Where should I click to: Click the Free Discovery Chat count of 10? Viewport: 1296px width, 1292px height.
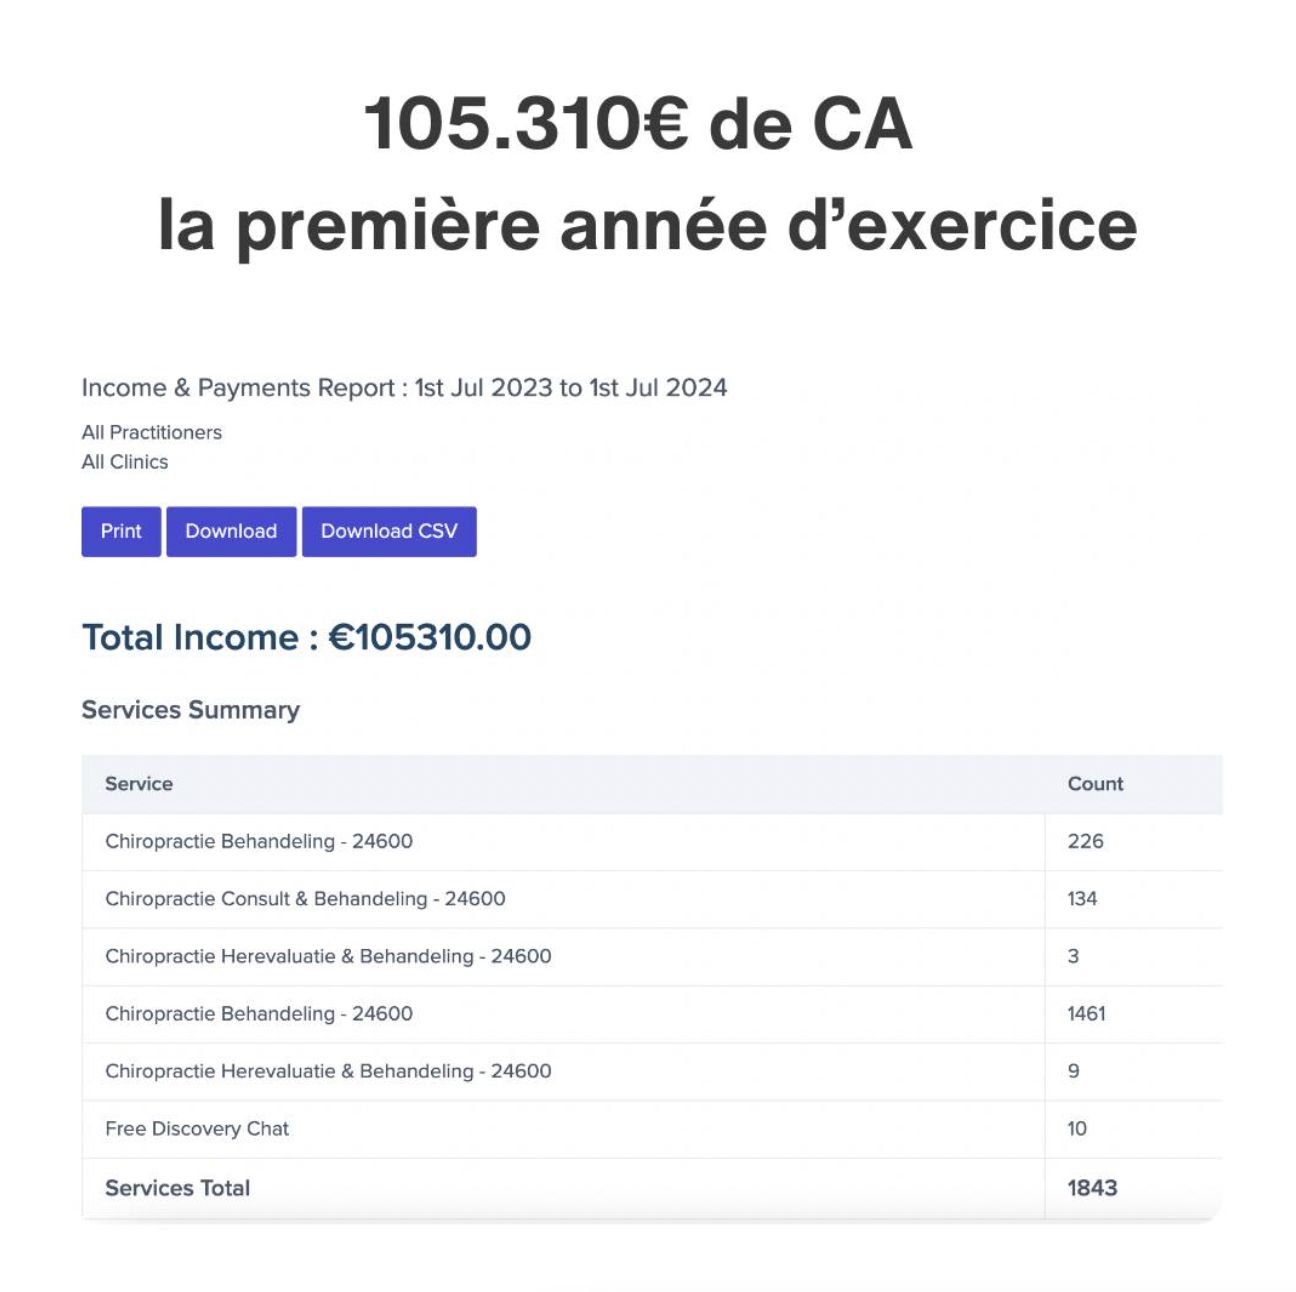pos(1077,1129)
